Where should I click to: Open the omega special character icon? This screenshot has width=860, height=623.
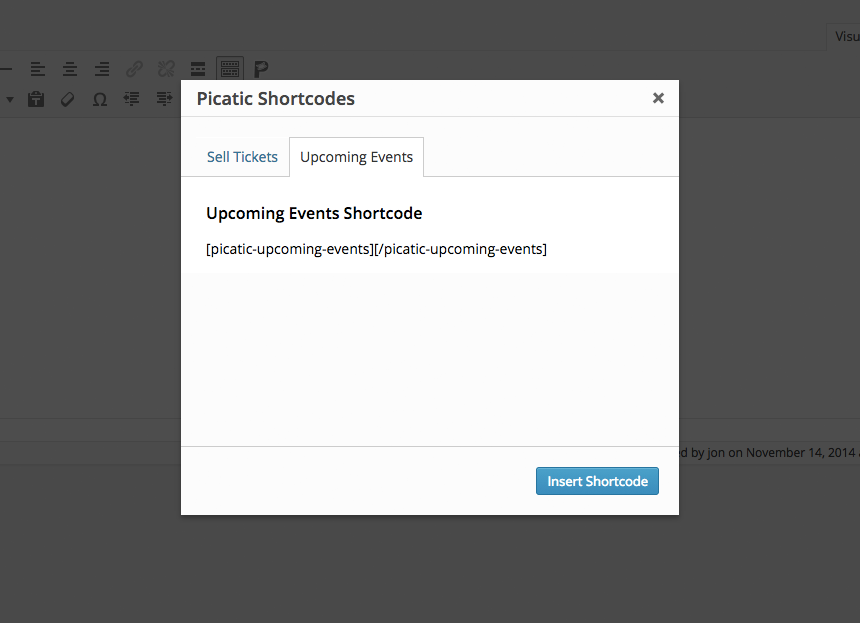(x=100, y=99)
